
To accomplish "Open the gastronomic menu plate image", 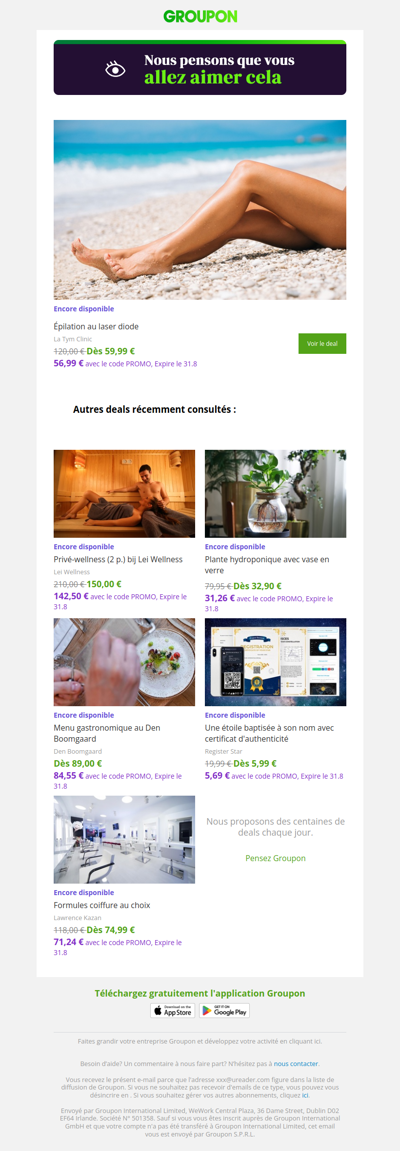I will pos(124,661).
